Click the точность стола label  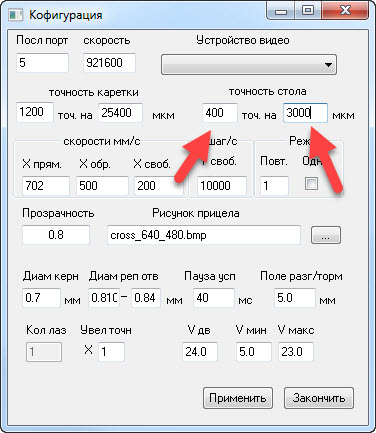click(267, 91)
